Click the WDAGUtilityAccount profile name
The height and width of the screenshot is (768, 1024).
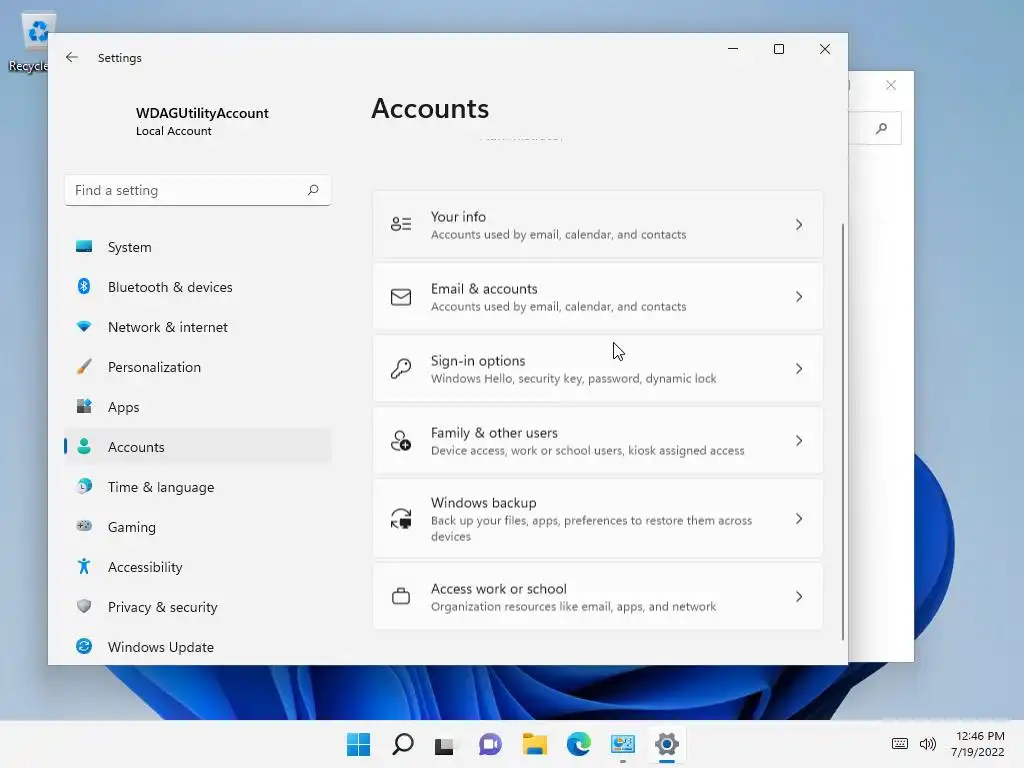[202, 113]
